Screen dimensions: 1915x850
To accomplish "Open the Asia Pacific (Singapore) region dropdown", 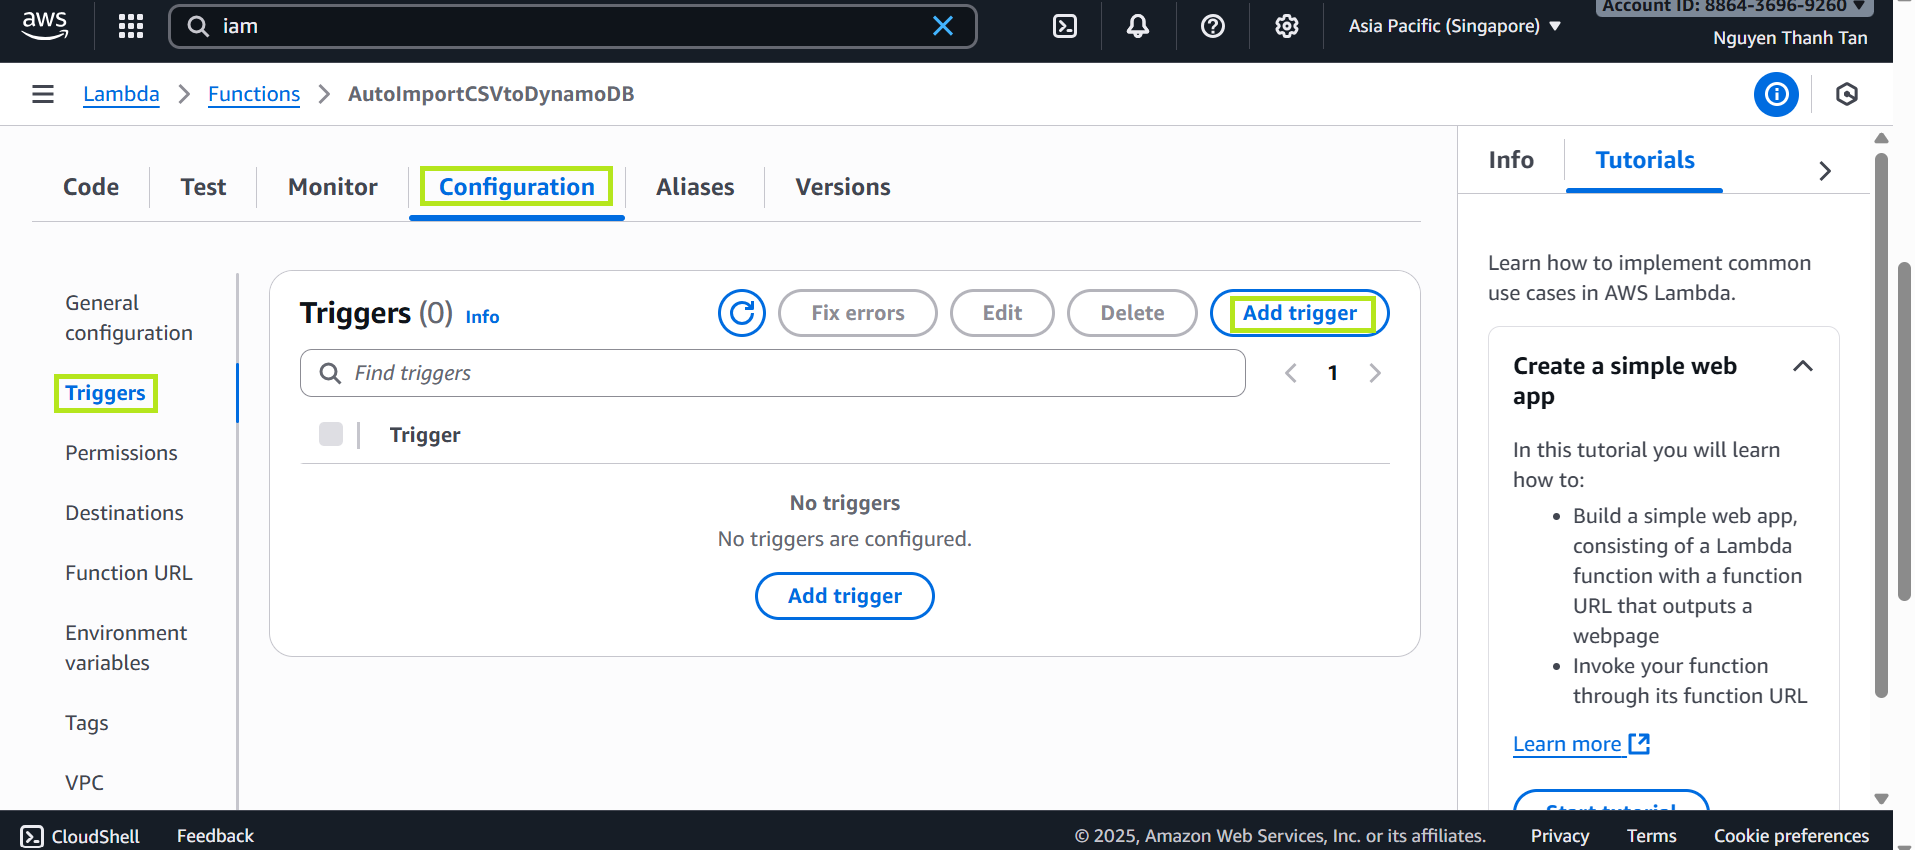I will pyautogui.click(x=1454, y=26).
